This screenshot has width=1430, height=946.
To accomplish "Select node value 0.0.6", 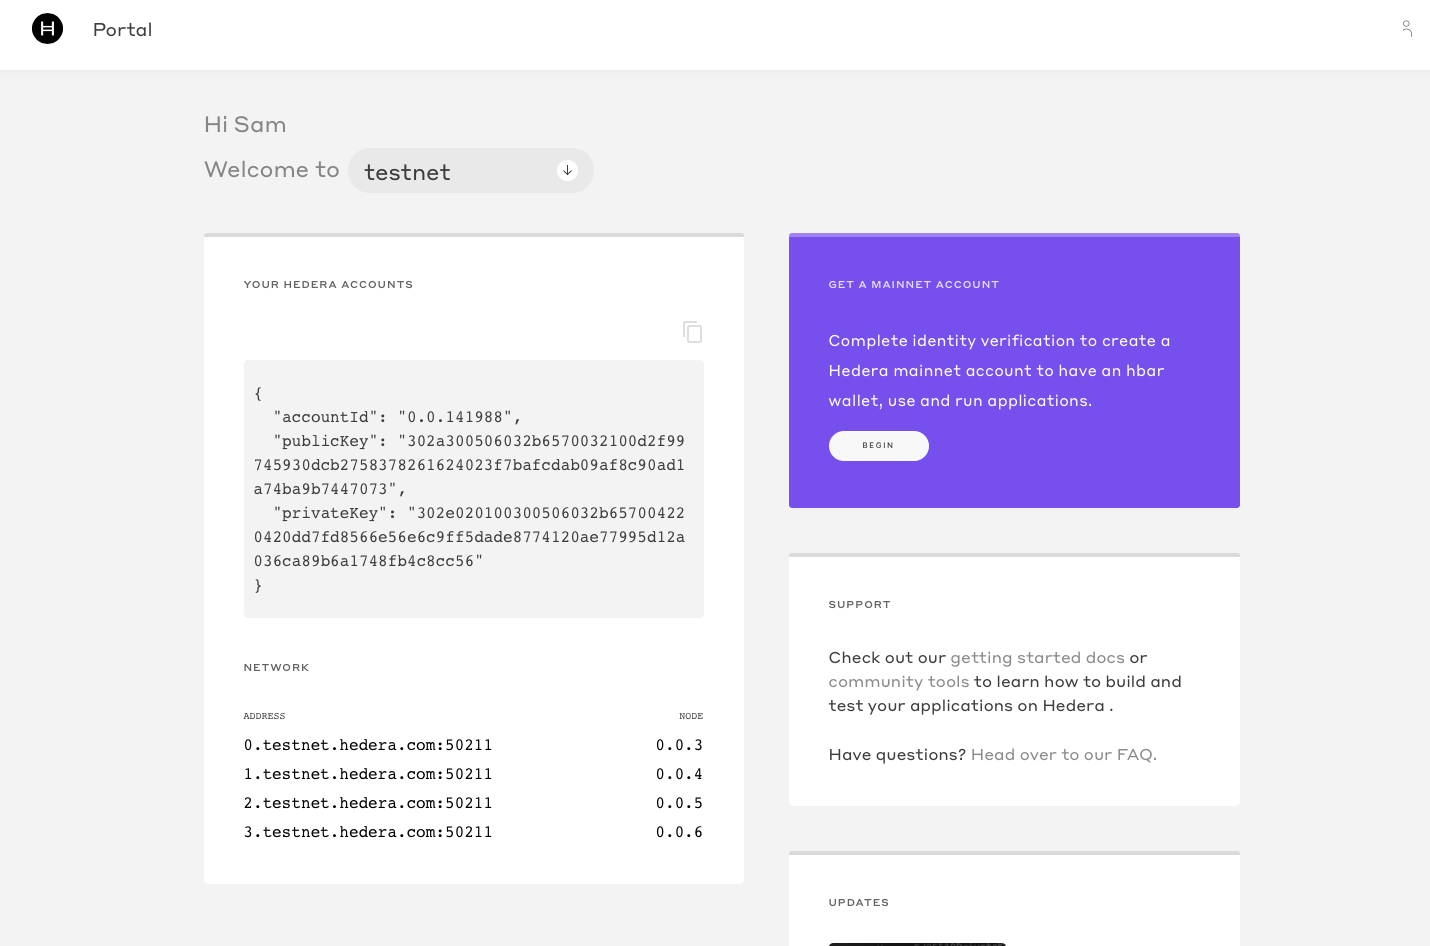I will click(680, 832).
